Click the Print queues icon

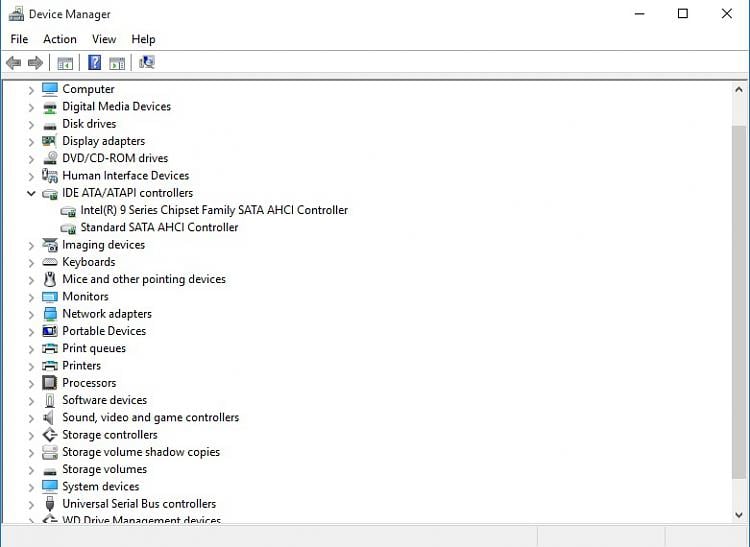(x=50, y=349)
